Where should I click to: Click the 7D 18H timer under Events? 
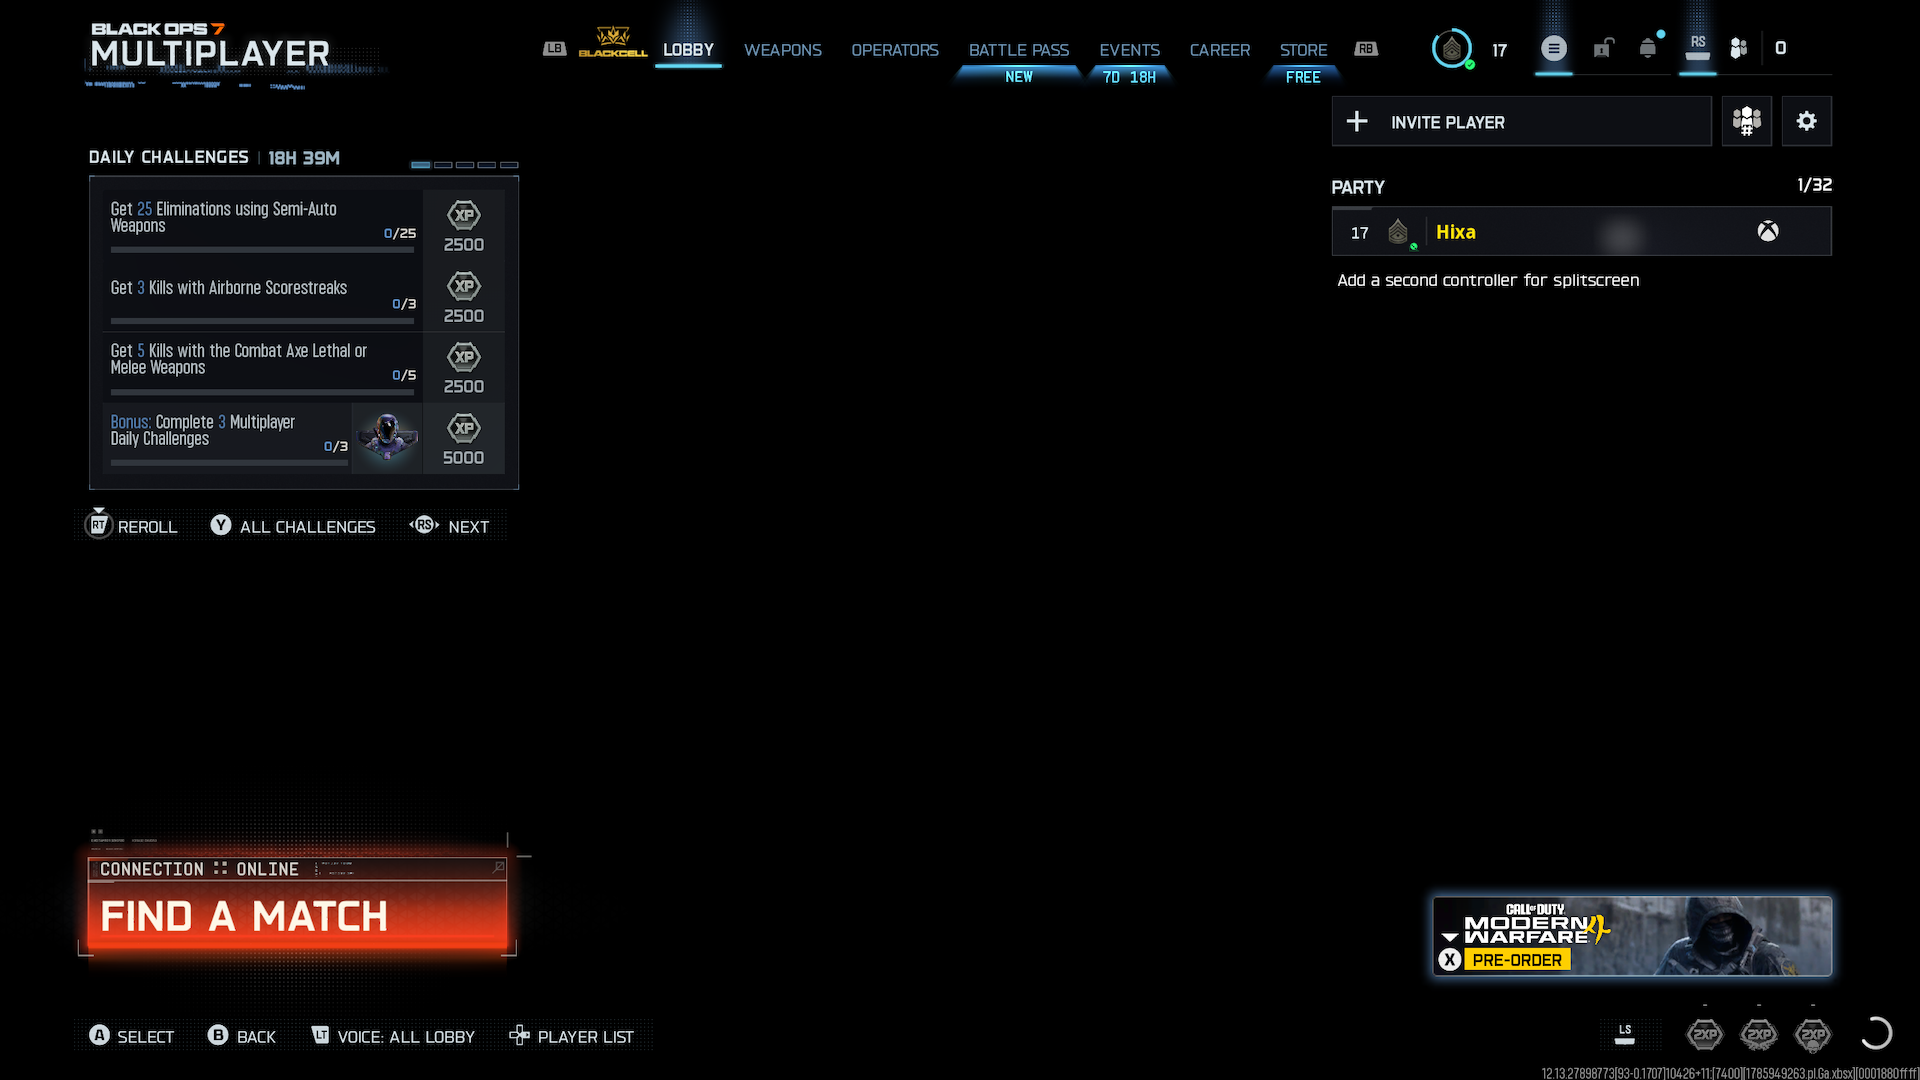(1129, 77)
